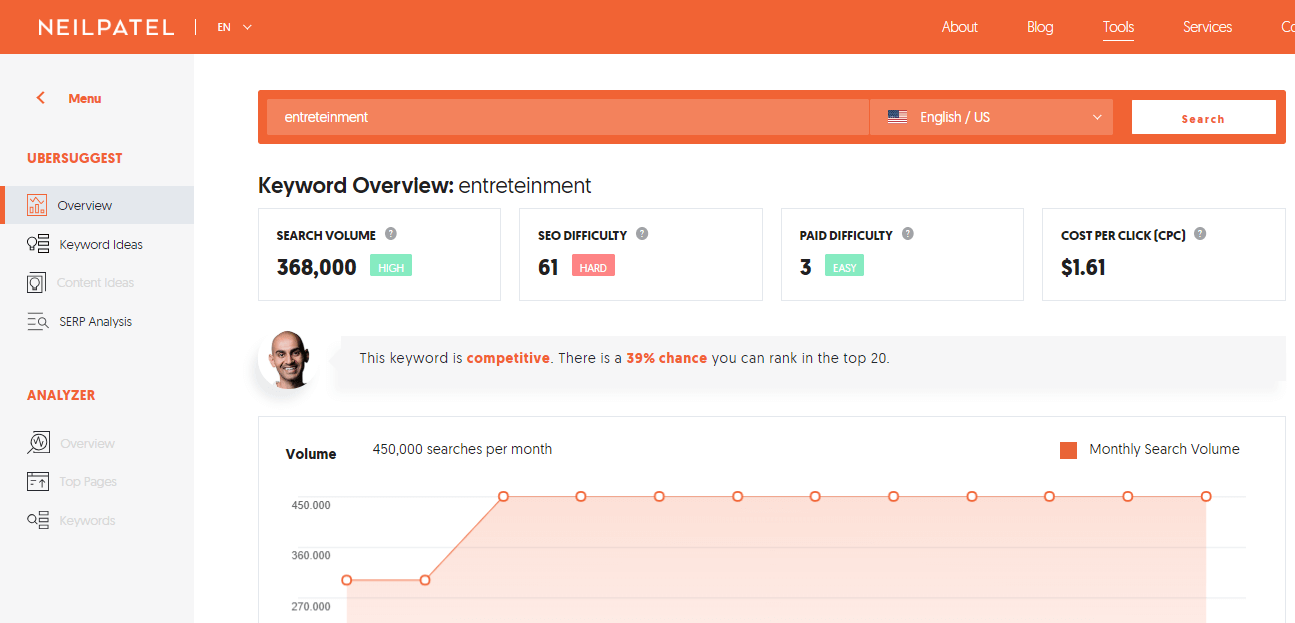Click Top Pages link under Analyzer

pos(88,482)
